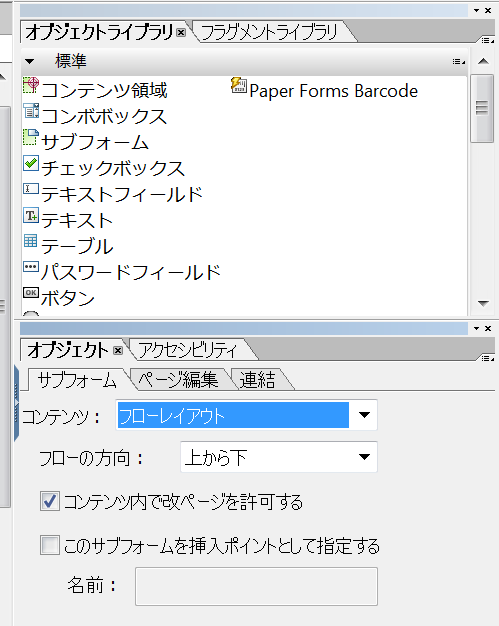Select the コンテンツ領域 content area icon

click(x=31, y=85)
